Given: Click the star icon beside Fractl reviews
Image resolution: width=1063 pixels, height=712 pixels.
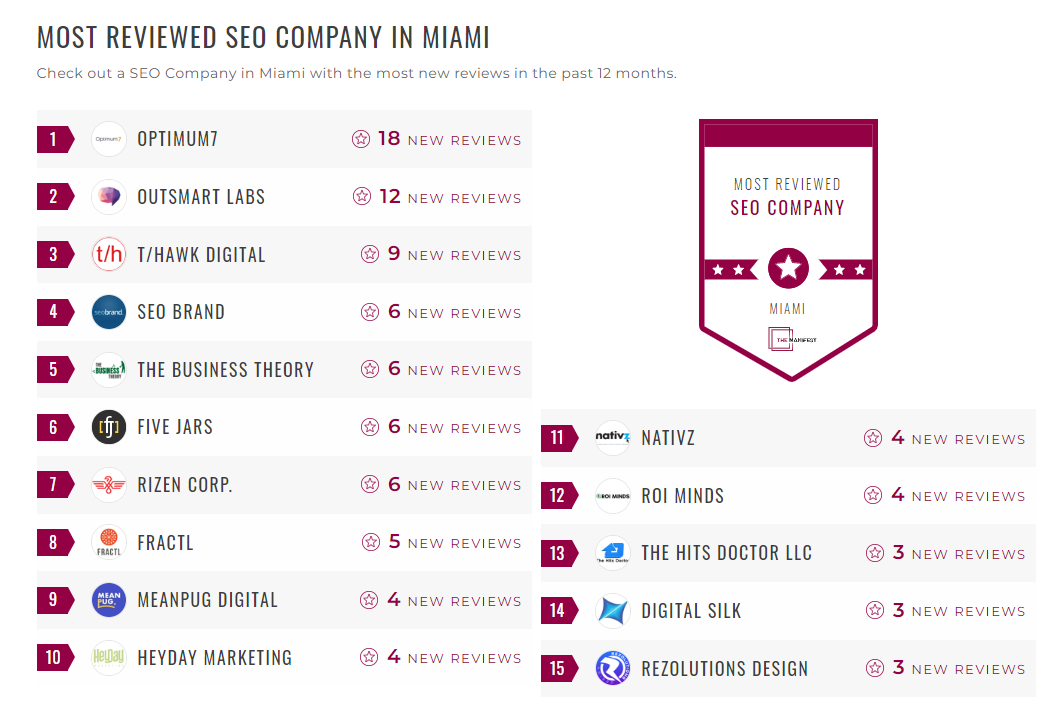Looking at the screenshot, I should 371,543.
